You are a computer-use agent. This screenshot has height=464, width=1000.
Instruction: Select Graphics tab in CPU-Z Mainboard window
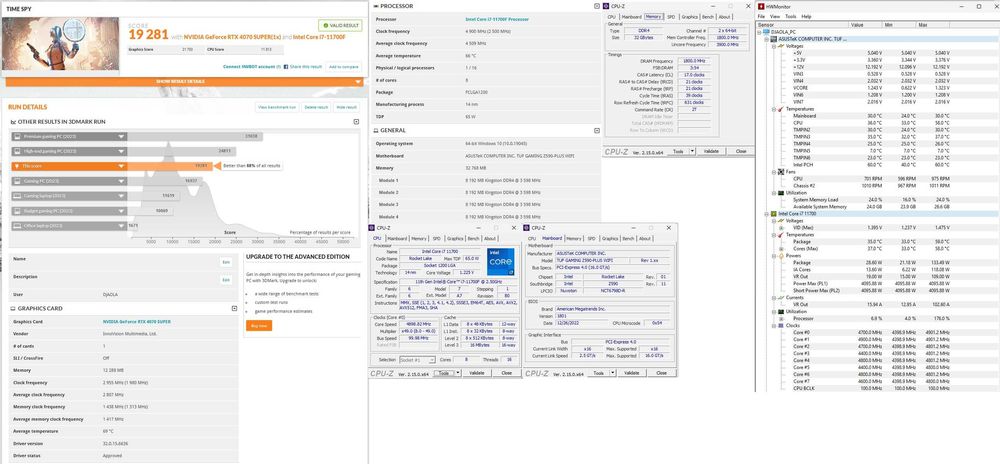(x=610, y=238)
